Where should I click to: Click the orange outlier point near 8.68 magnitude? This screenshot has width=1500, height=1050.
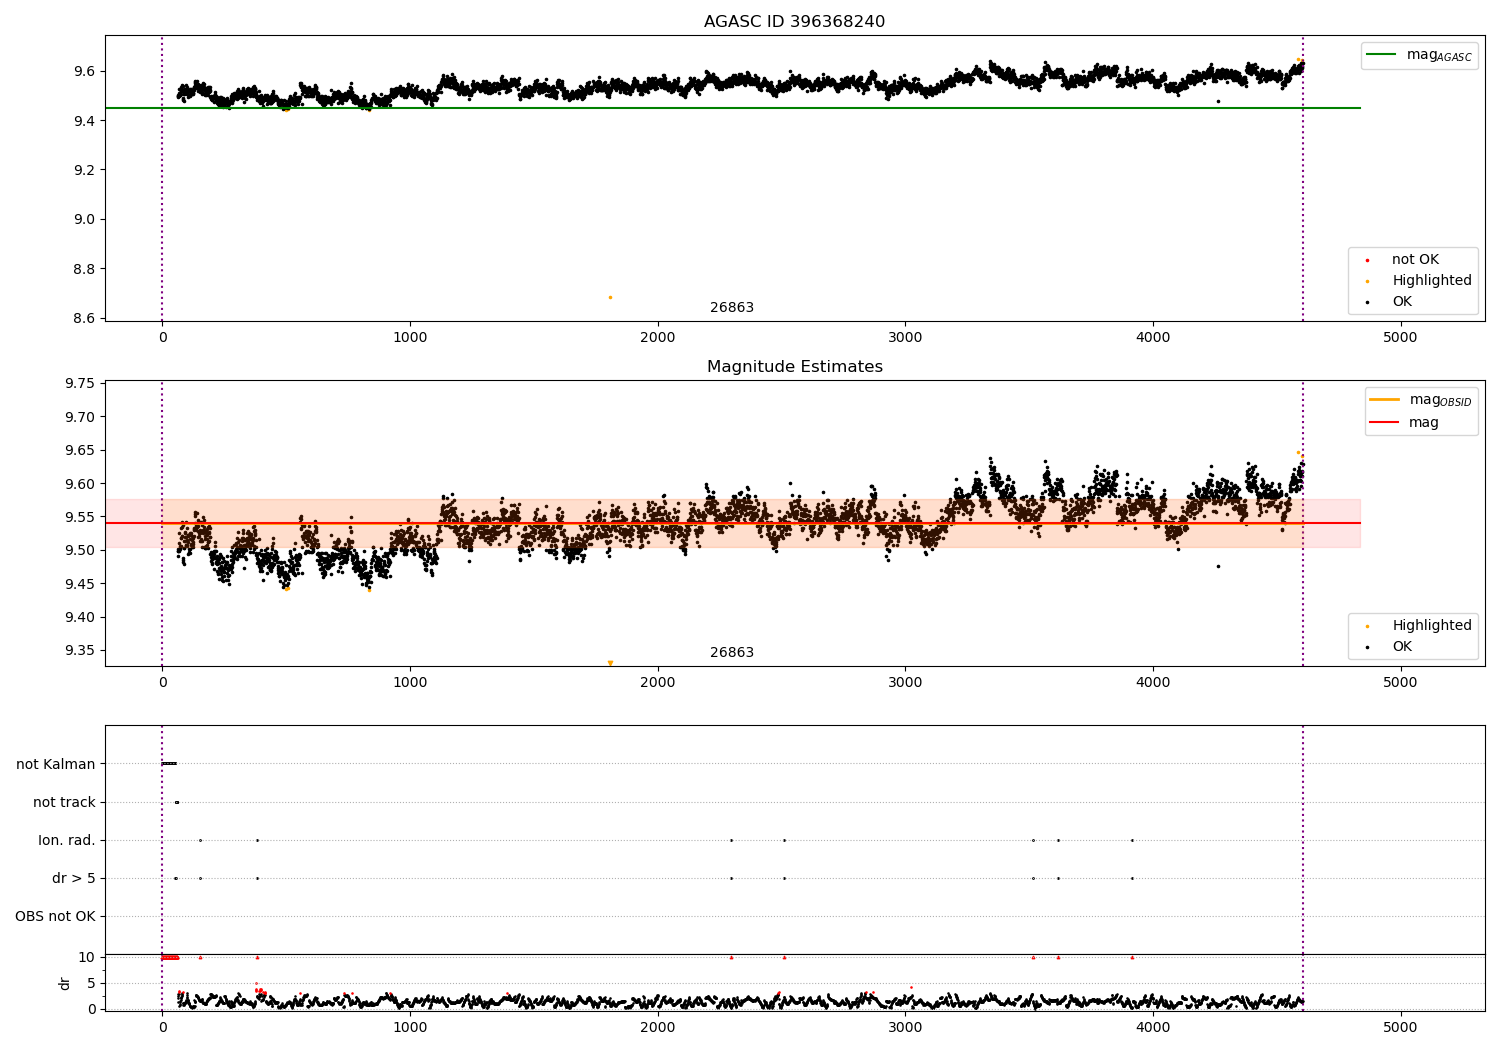pyautogui.click(x=610, y=297)
